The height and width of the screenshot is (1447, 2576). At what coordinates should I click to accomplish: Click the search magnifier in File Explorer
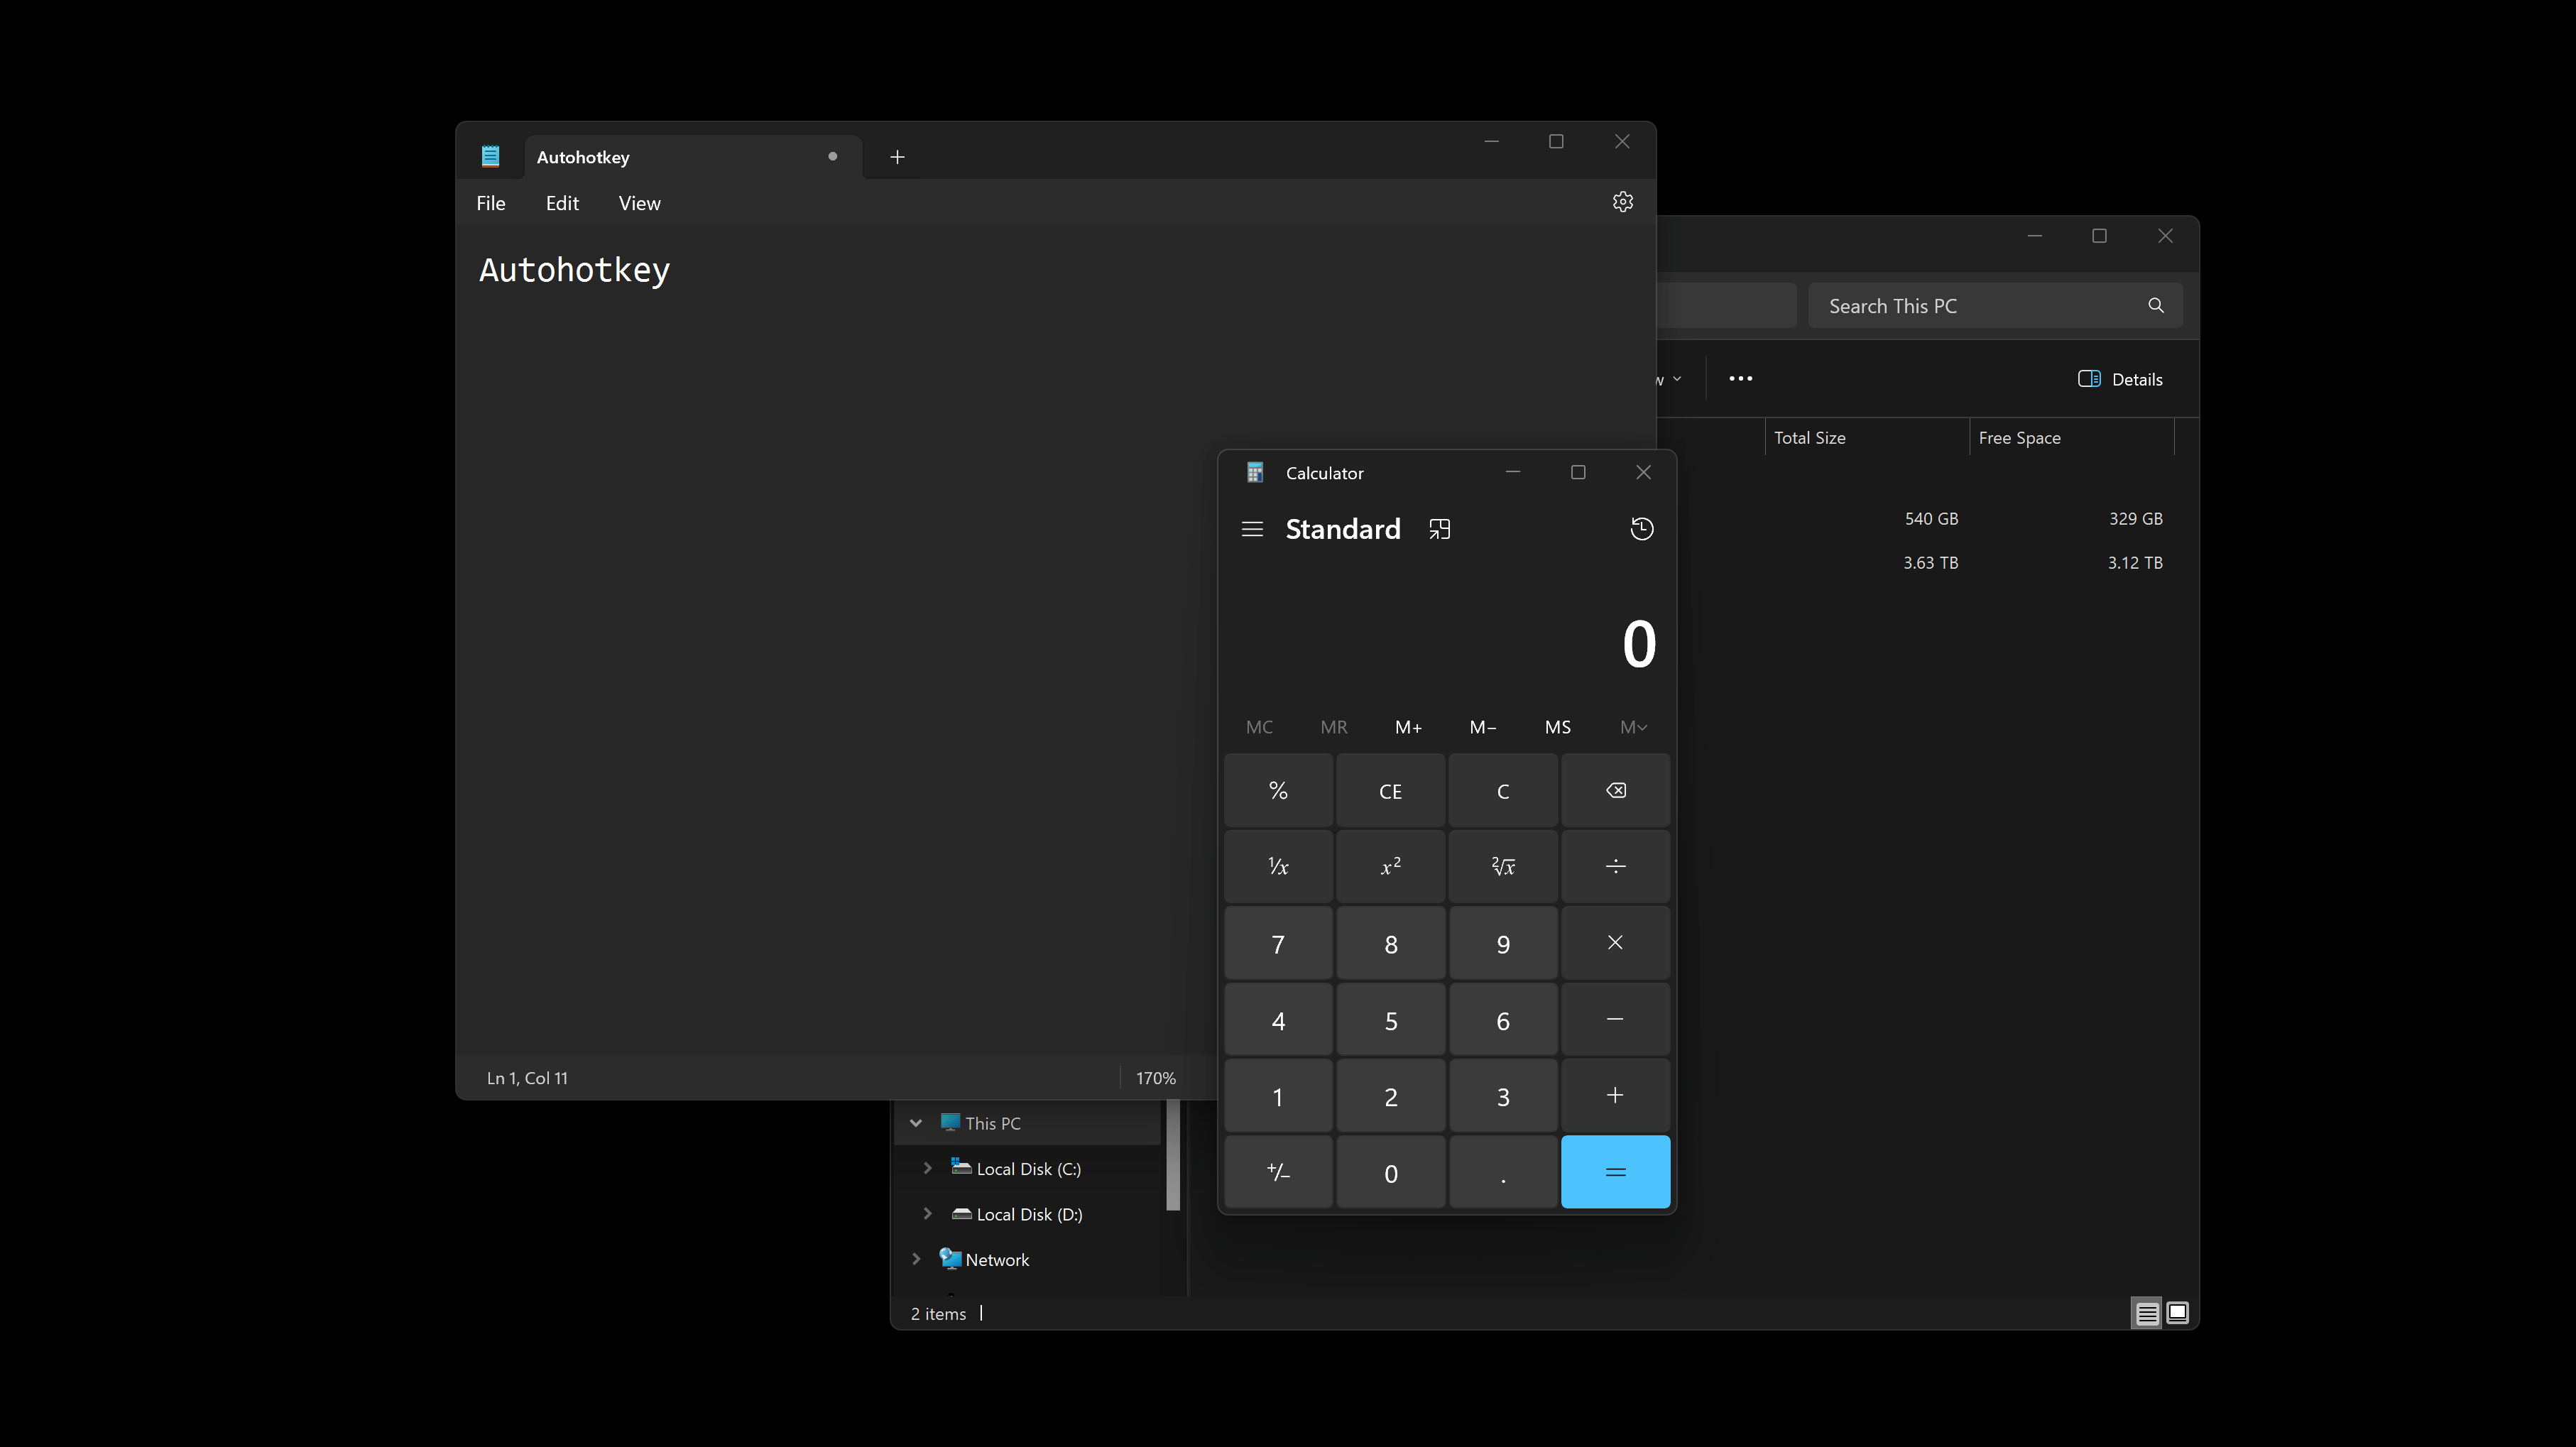(x=2155, y=306)
